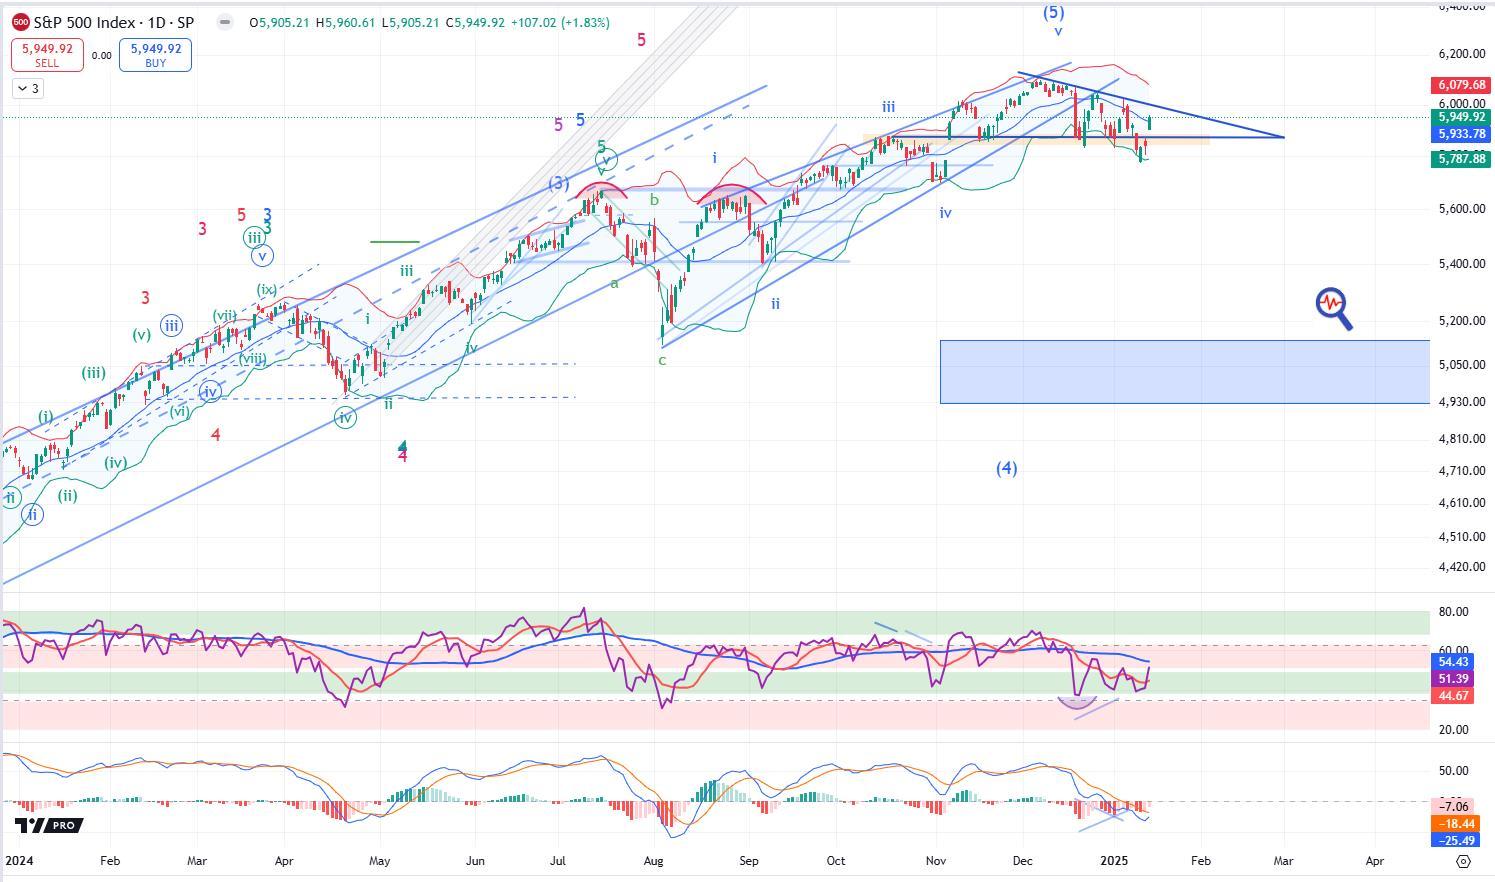
Task: Click the blue 5,933.78 price label
Action: coord(1462,133)
